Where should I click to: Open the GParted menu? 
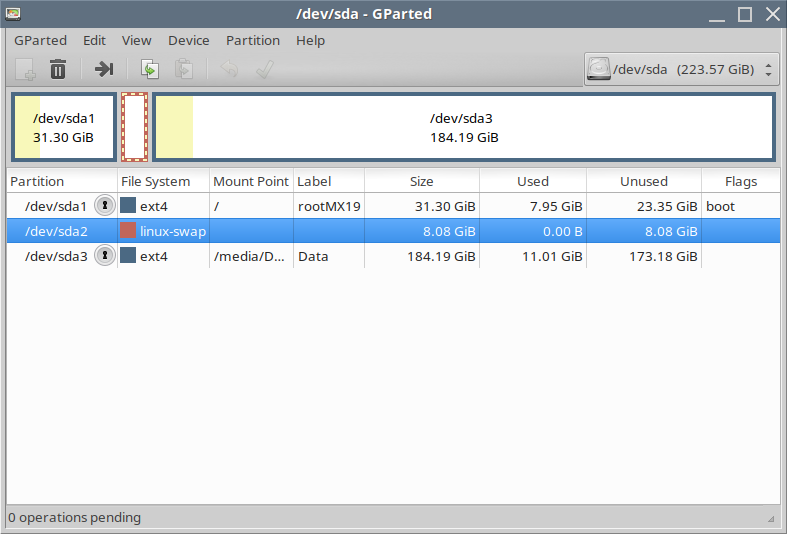click(x=40, y=41)
